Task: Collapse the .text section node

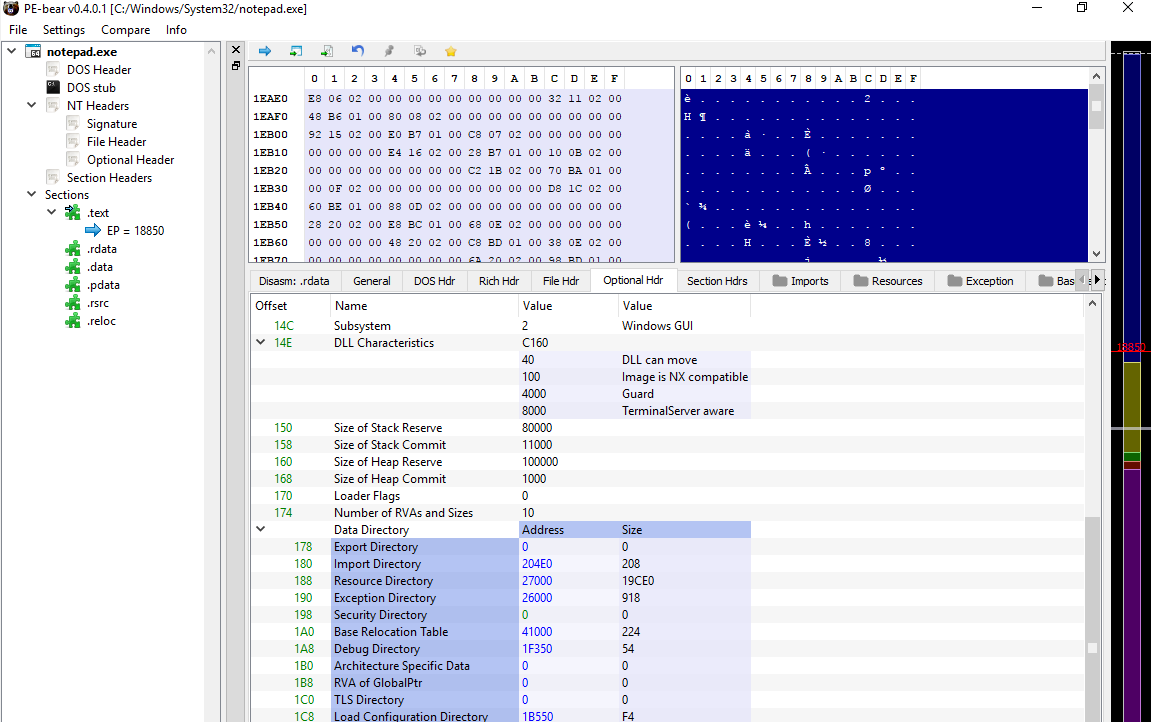Action: [52, 213]
